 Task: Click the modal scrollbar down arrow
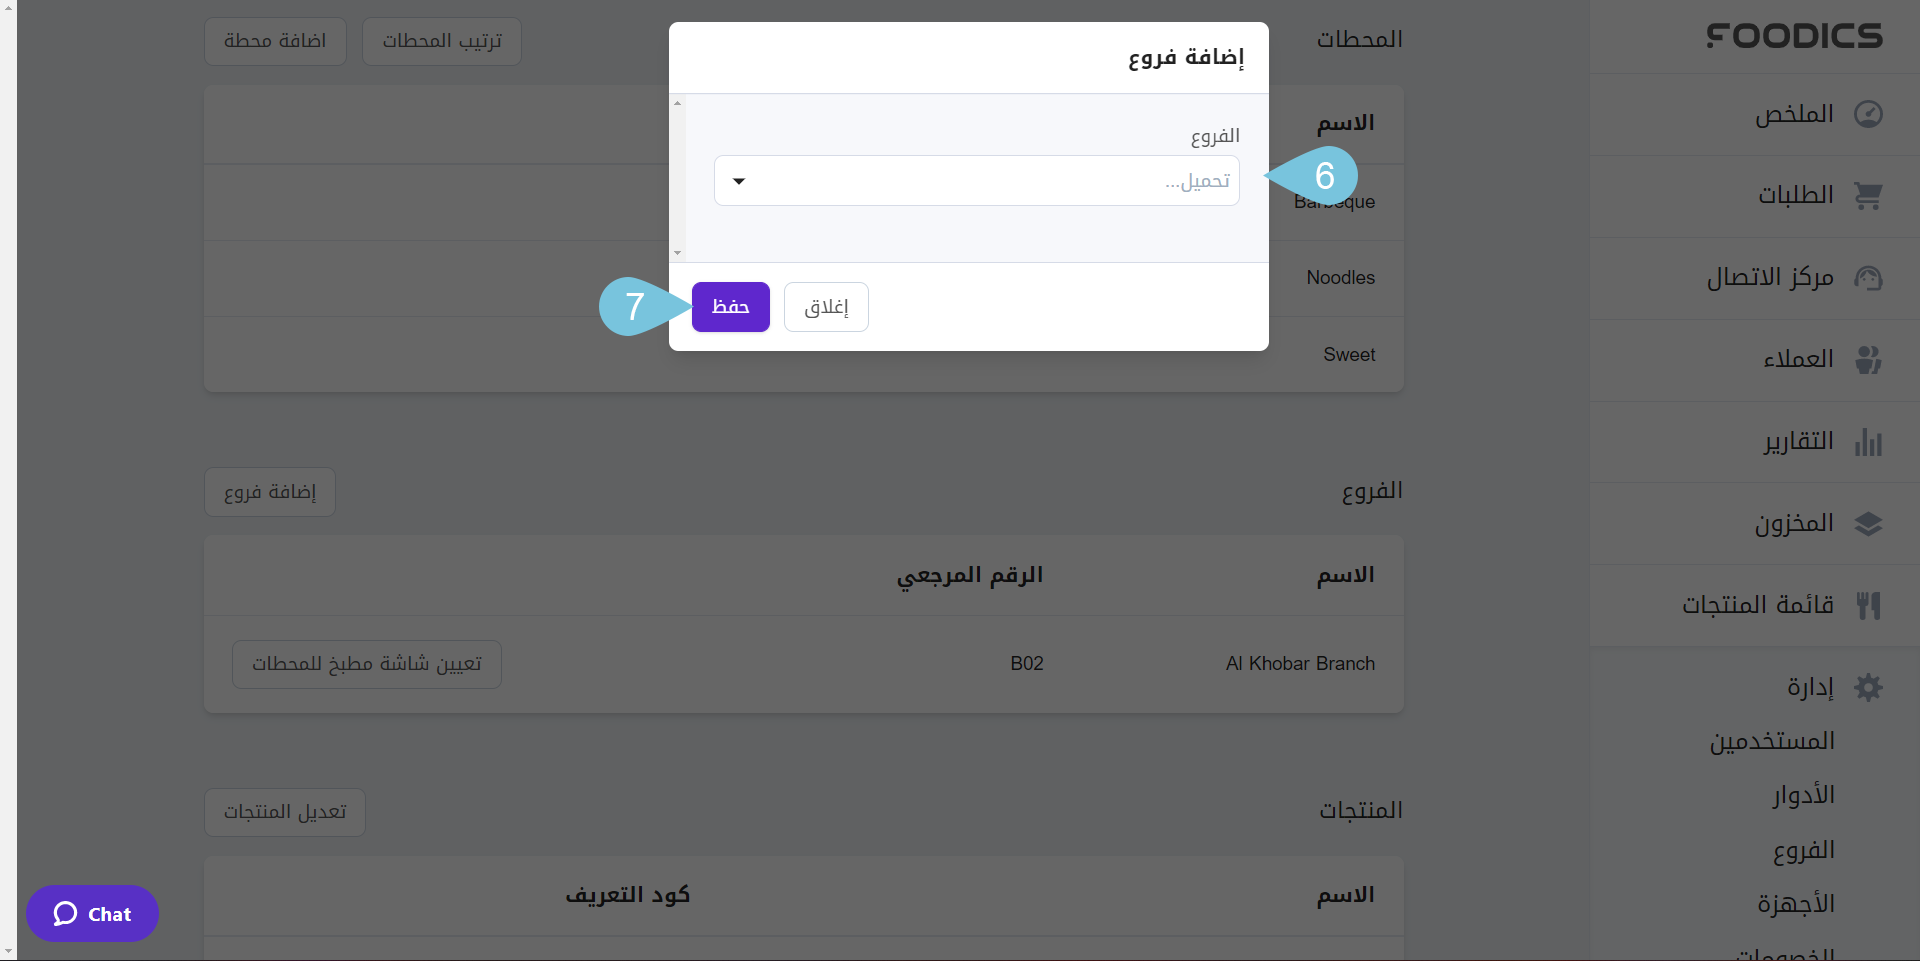tap(677, 253)
